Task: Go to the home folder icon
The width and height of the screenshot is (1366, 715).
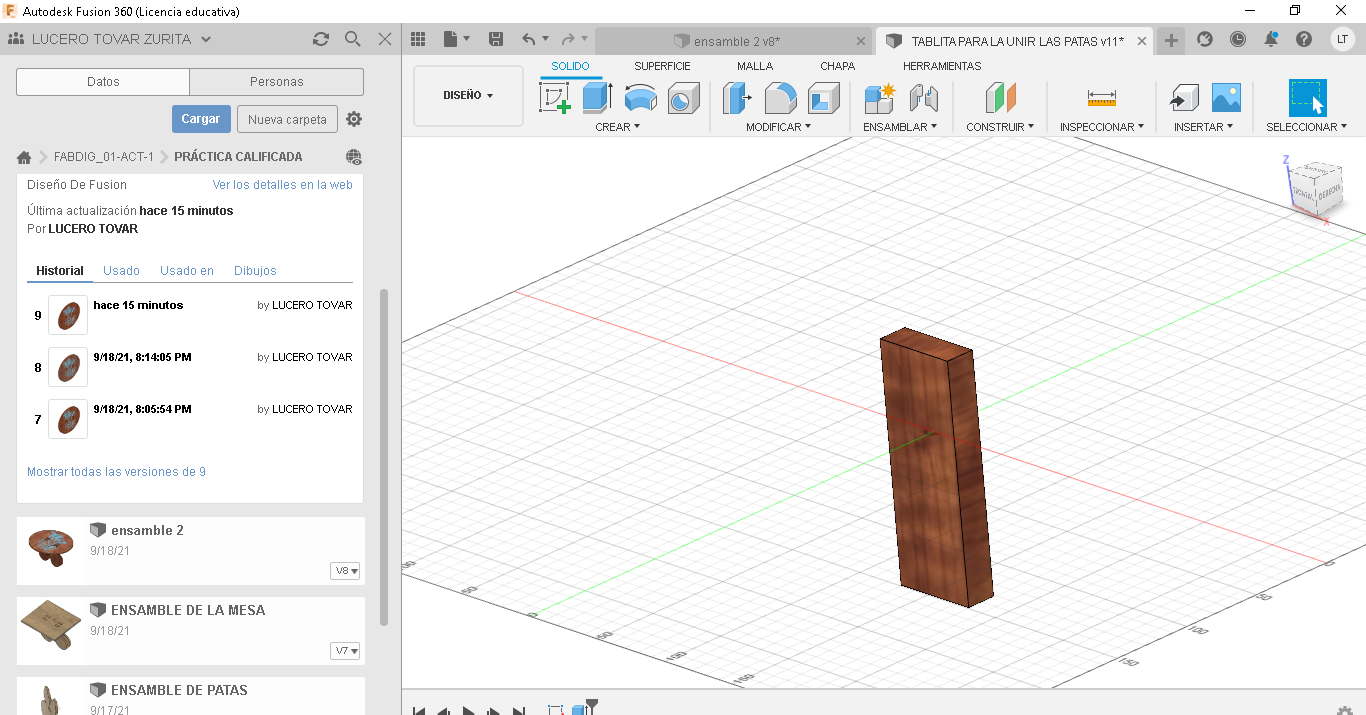Action: tap(24, 157)
